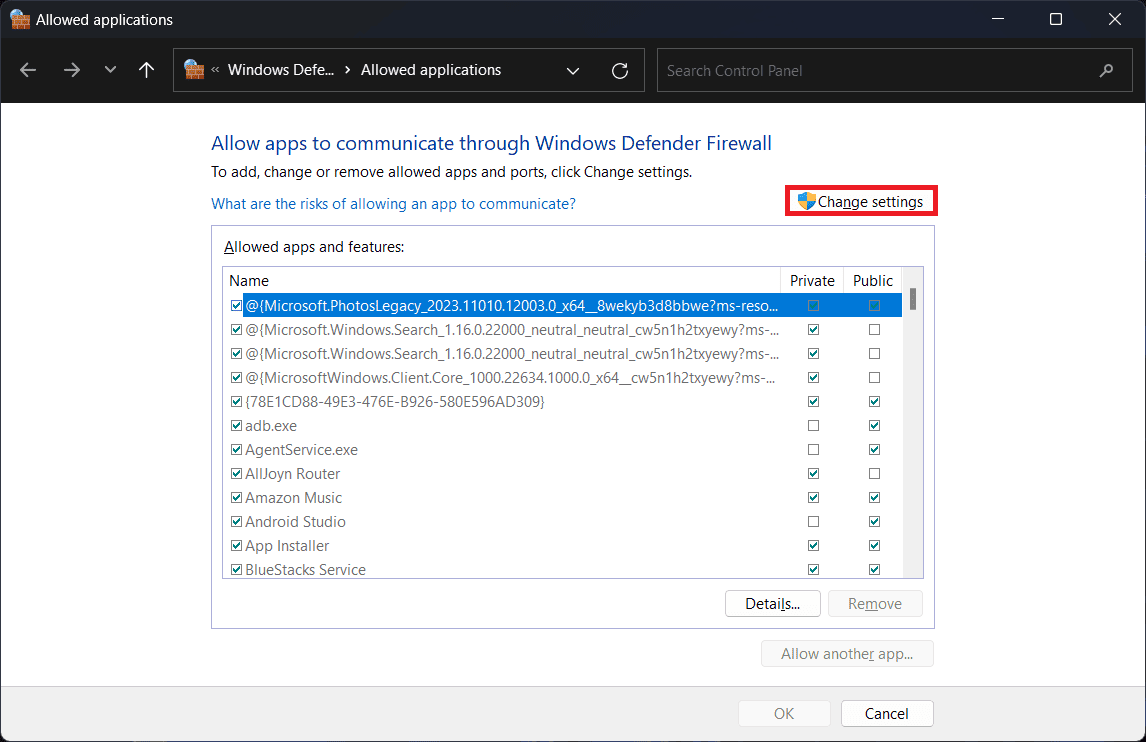Uncheck the MicrosoftWindows.Client.Core entry checkbox

tap(236, 378)
